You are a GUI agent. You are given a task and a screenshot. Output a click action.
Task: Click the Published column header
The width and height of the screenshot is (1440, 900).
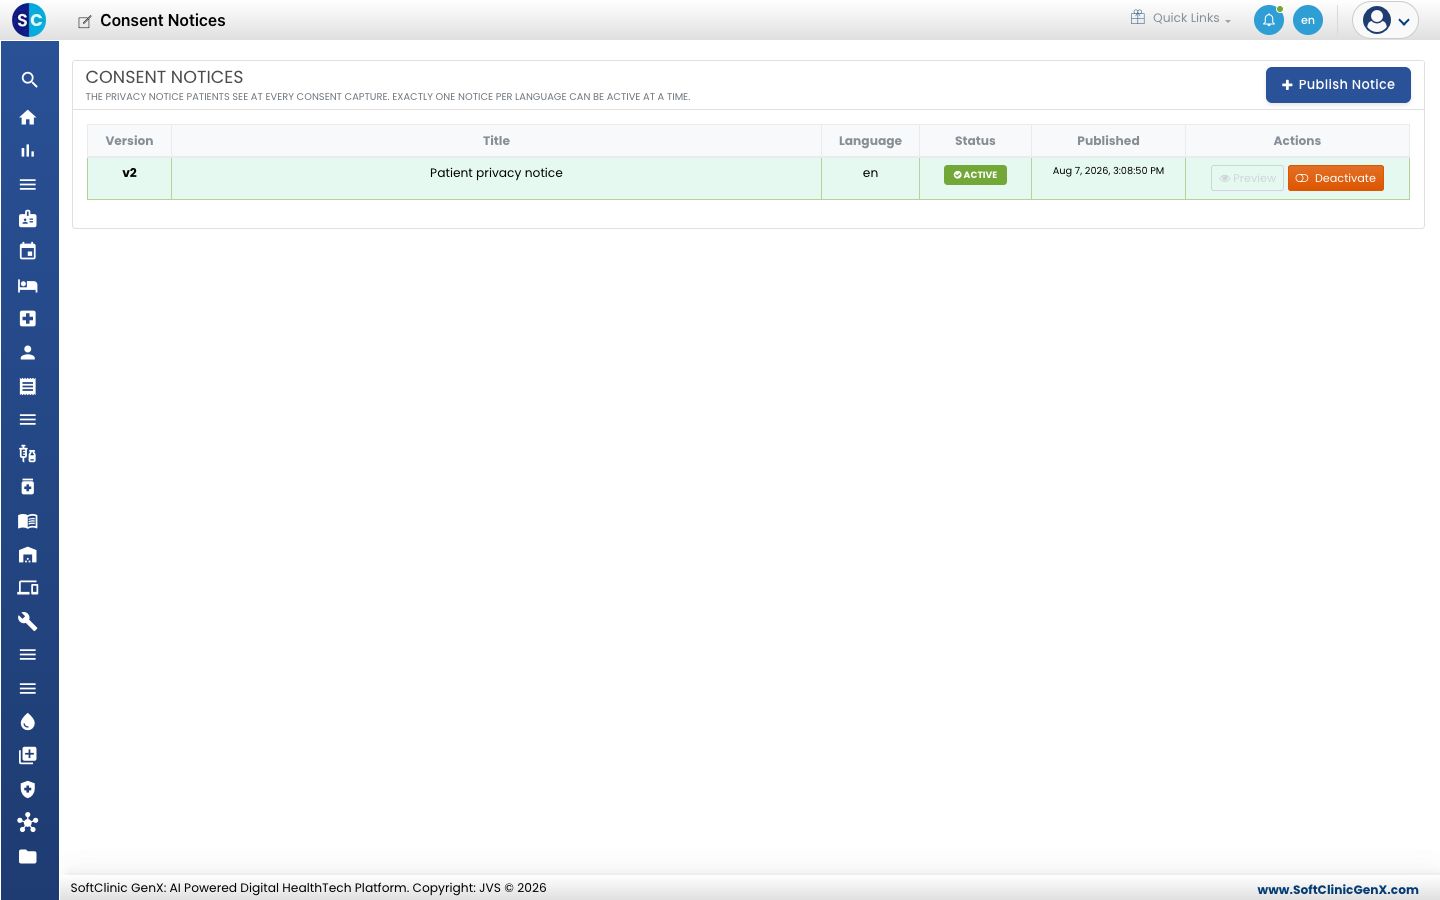pyautogui.click(x=1108, y=141)
